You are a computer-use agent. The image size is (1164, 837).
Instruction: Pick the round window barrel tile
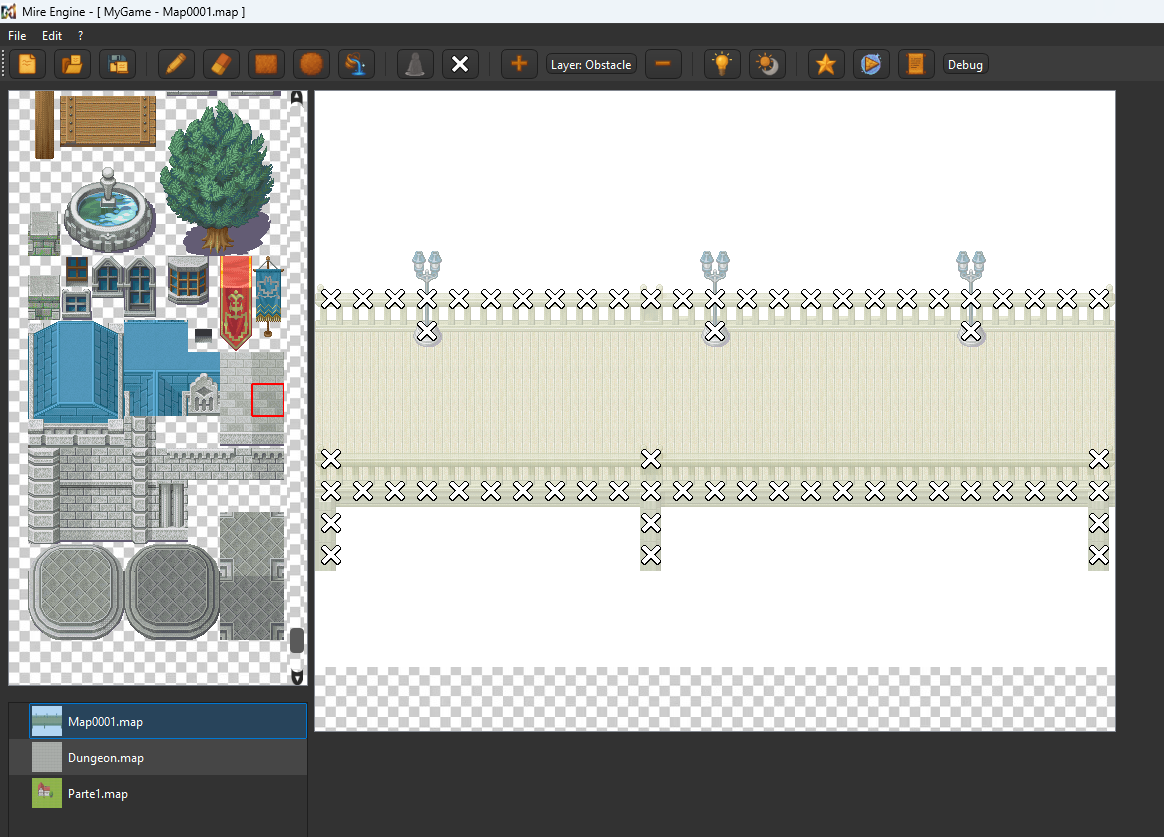click(188, 280)
